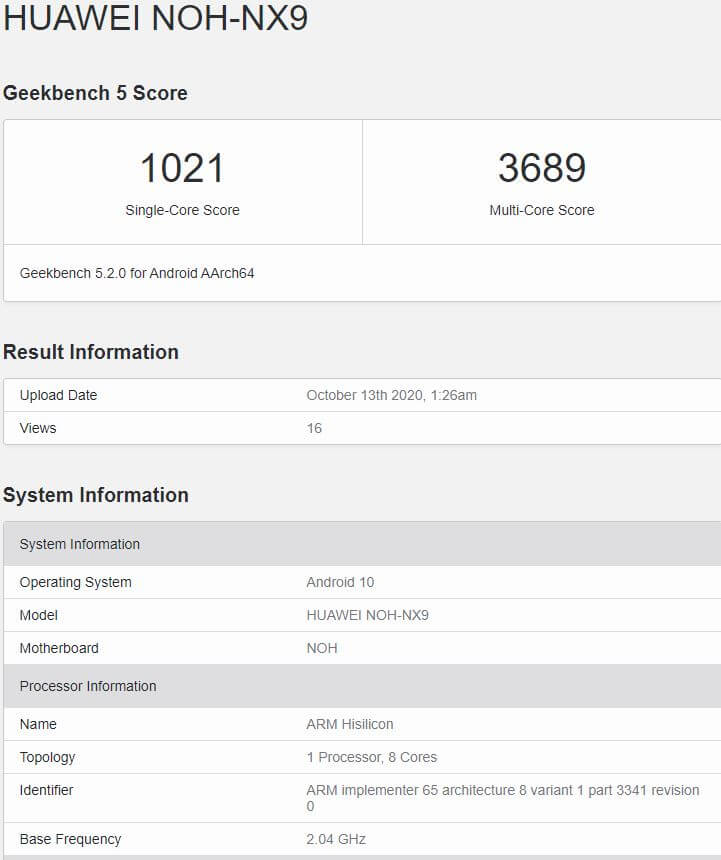Click the Topology label
This screenshot has height=860, width=721.
(x=47, y=757)
